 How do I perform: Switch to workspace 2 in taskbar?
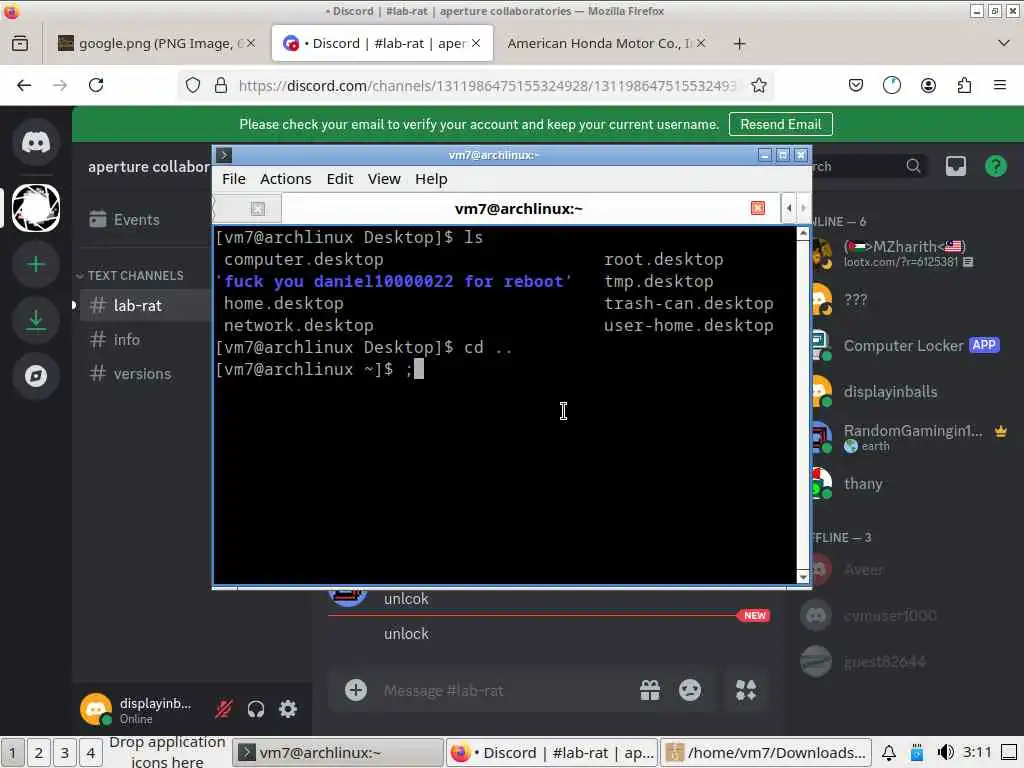(x=39, y=753)
